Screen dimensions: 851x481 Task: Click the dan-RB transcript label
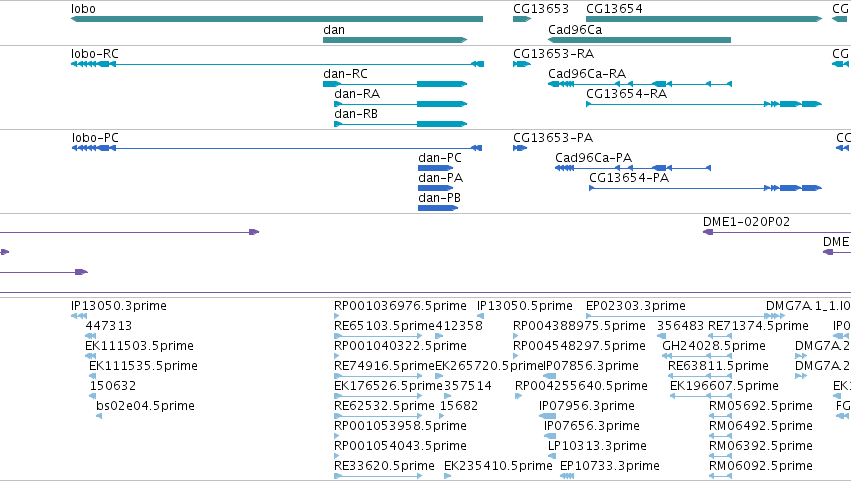pos(356,114)
